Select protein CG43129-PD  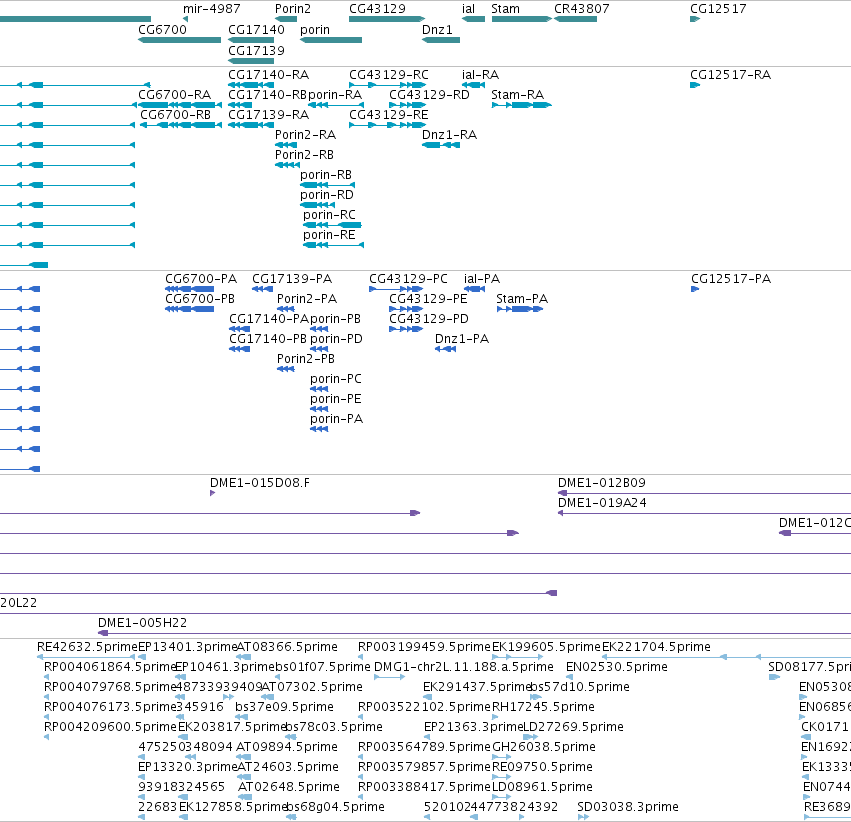[x=406, y=329]
